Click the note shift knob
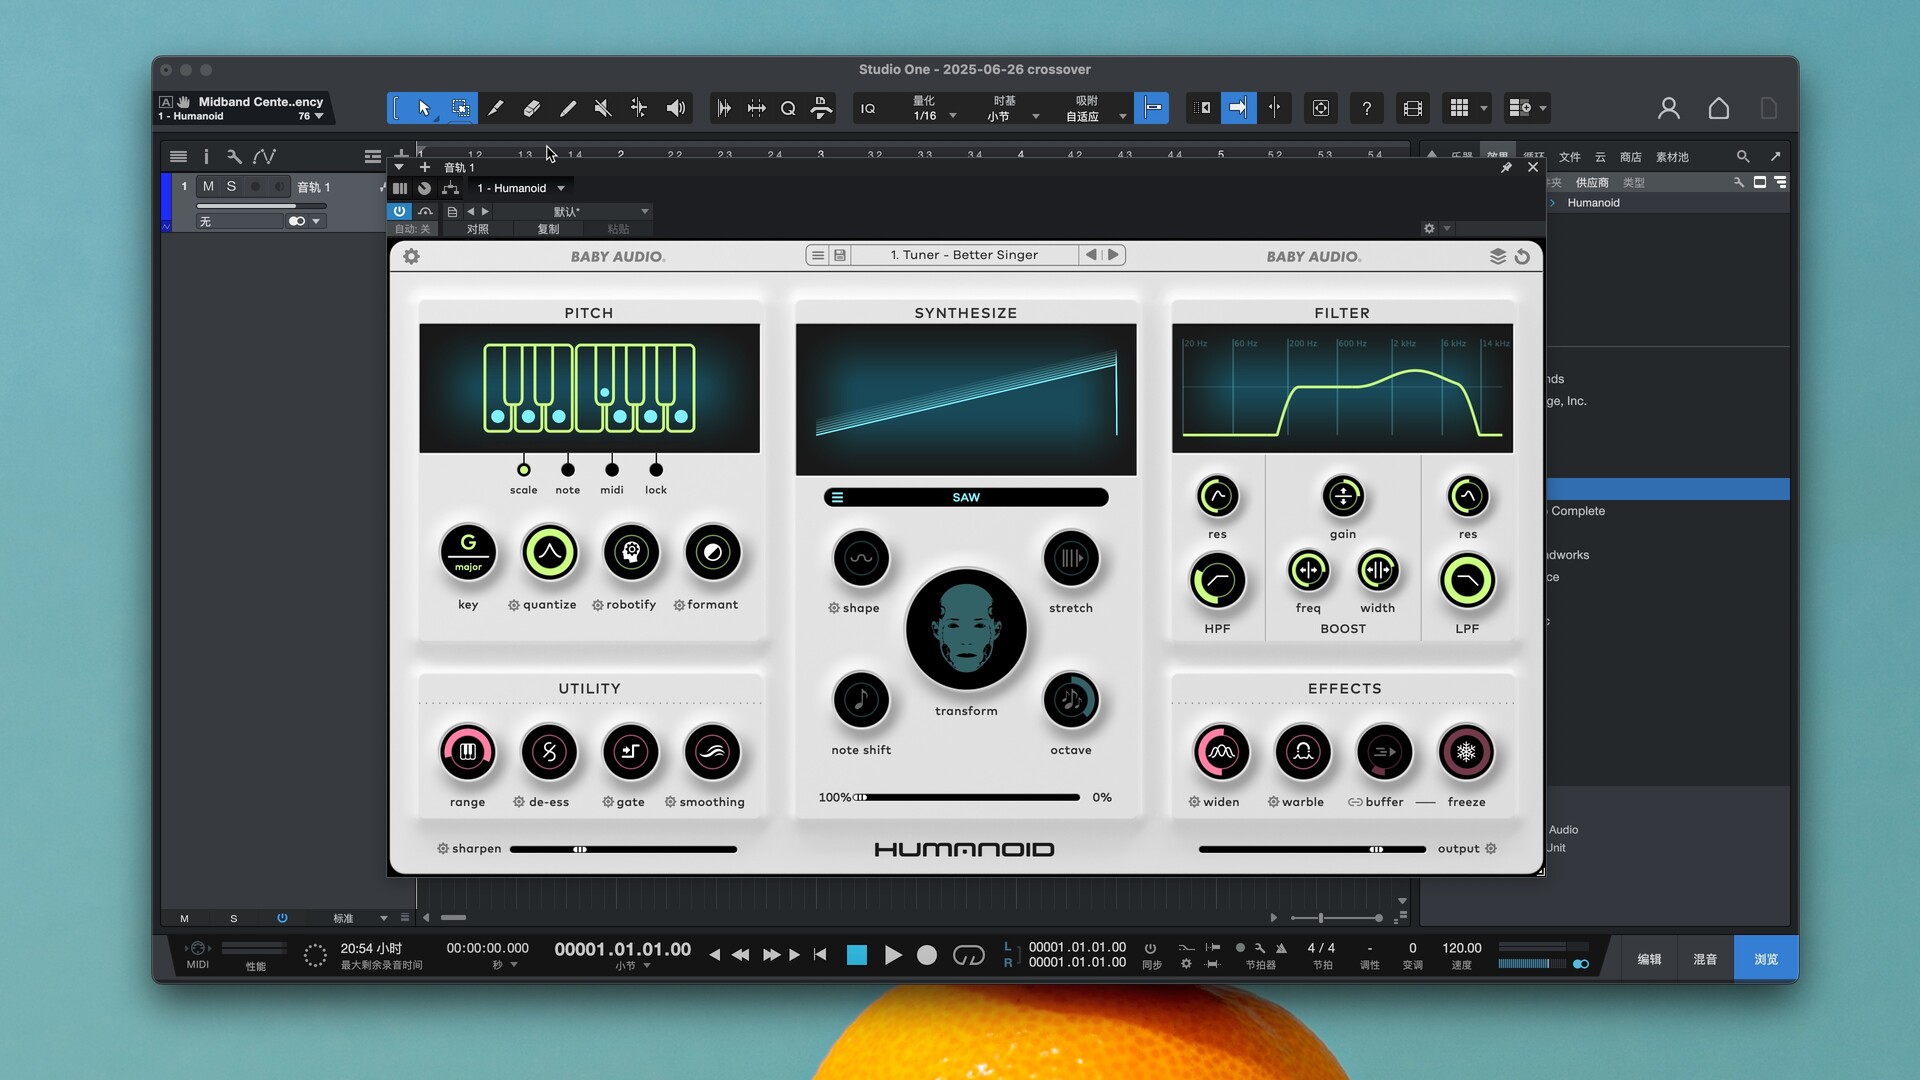Screen dimensions: 1920x1080 pos(861,700)
